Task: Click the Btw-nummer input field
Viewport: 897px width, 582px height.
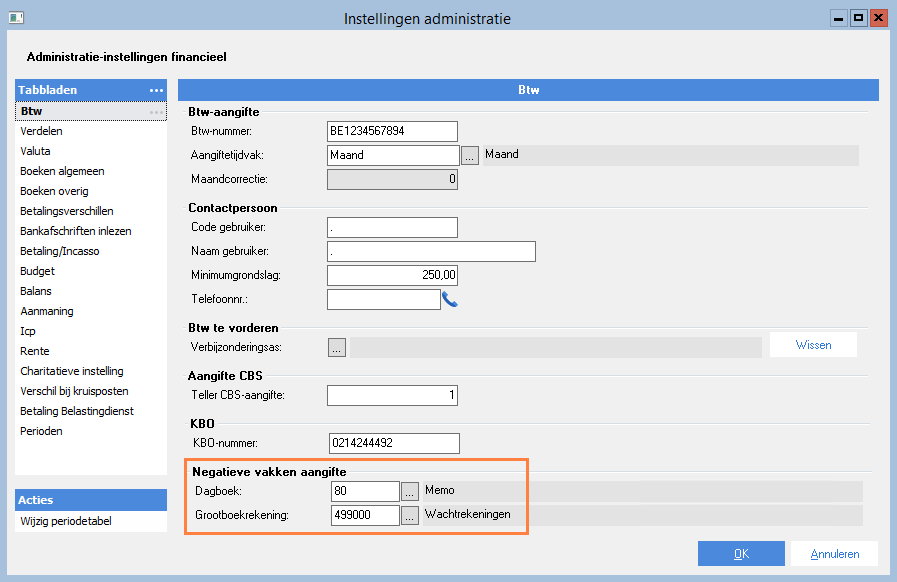Action: point(392,131)
